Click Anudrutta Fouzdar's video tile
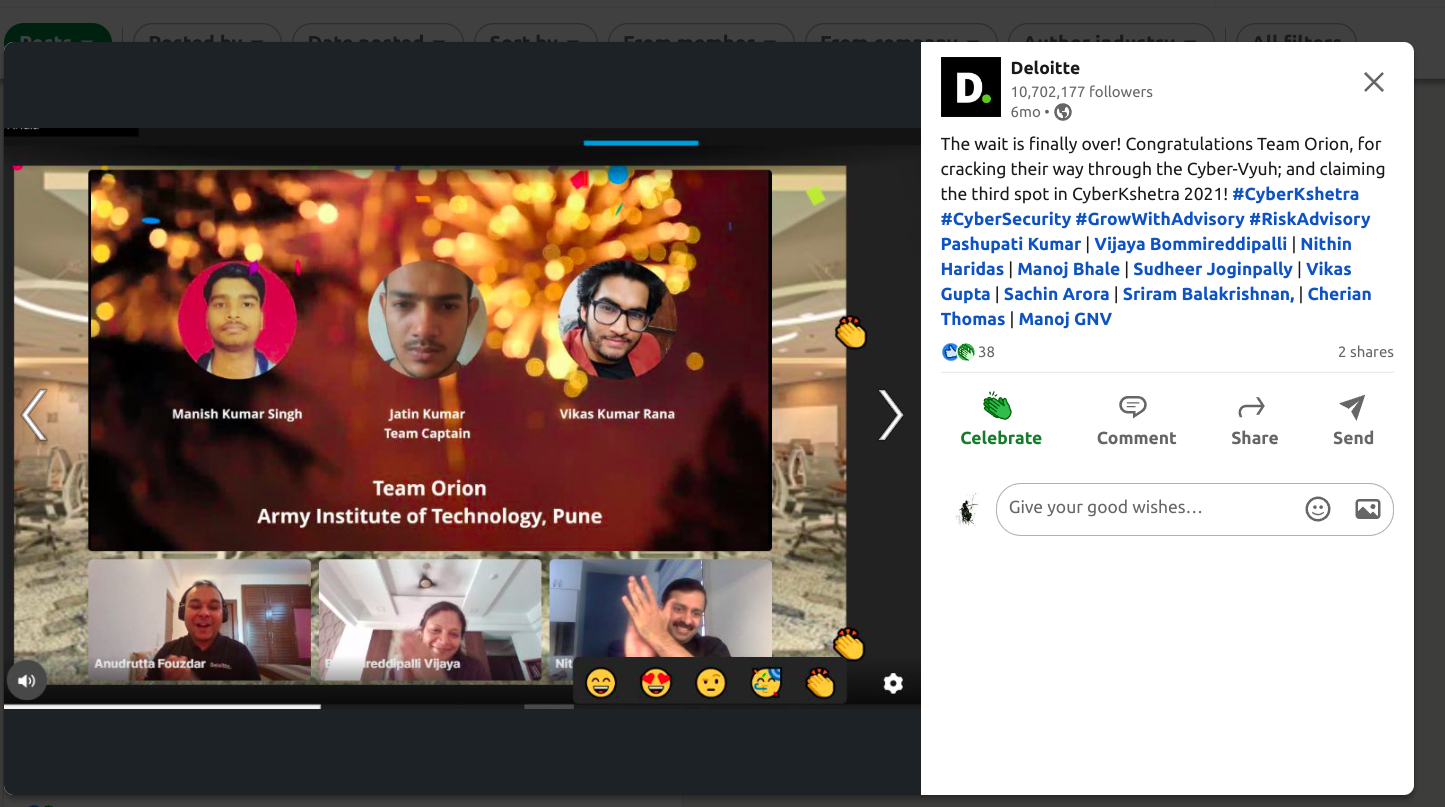The image size is (1445, 807). point(199,620)
